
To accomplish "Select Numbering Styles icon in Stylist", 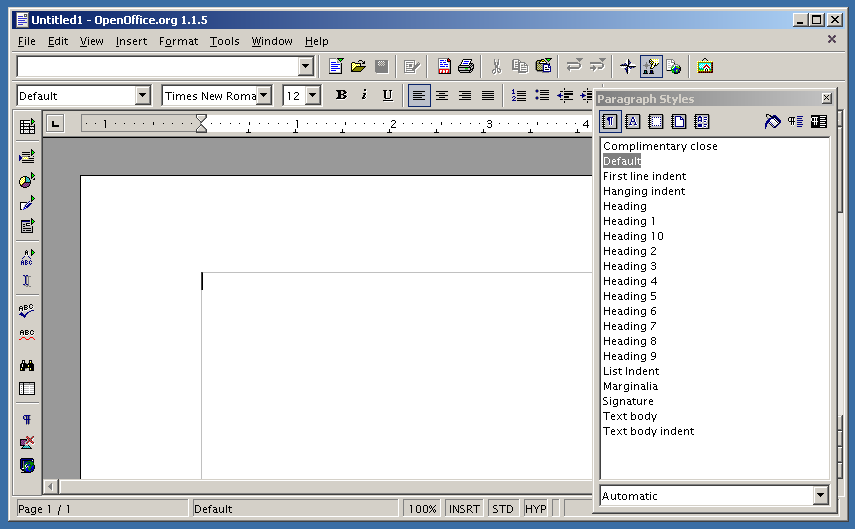I will pyautogui.click(x=702, y=121).
